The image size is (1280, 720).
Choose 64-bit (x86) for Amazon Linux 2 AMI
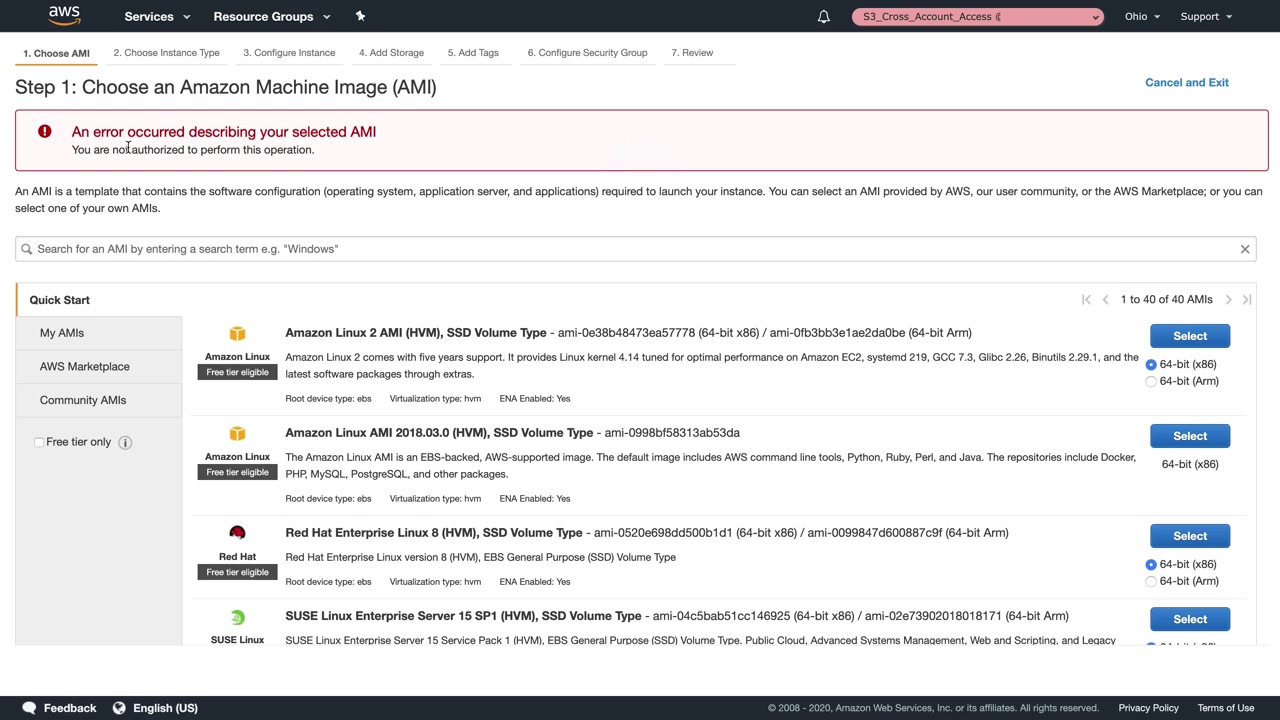(x=1151, y=365)
